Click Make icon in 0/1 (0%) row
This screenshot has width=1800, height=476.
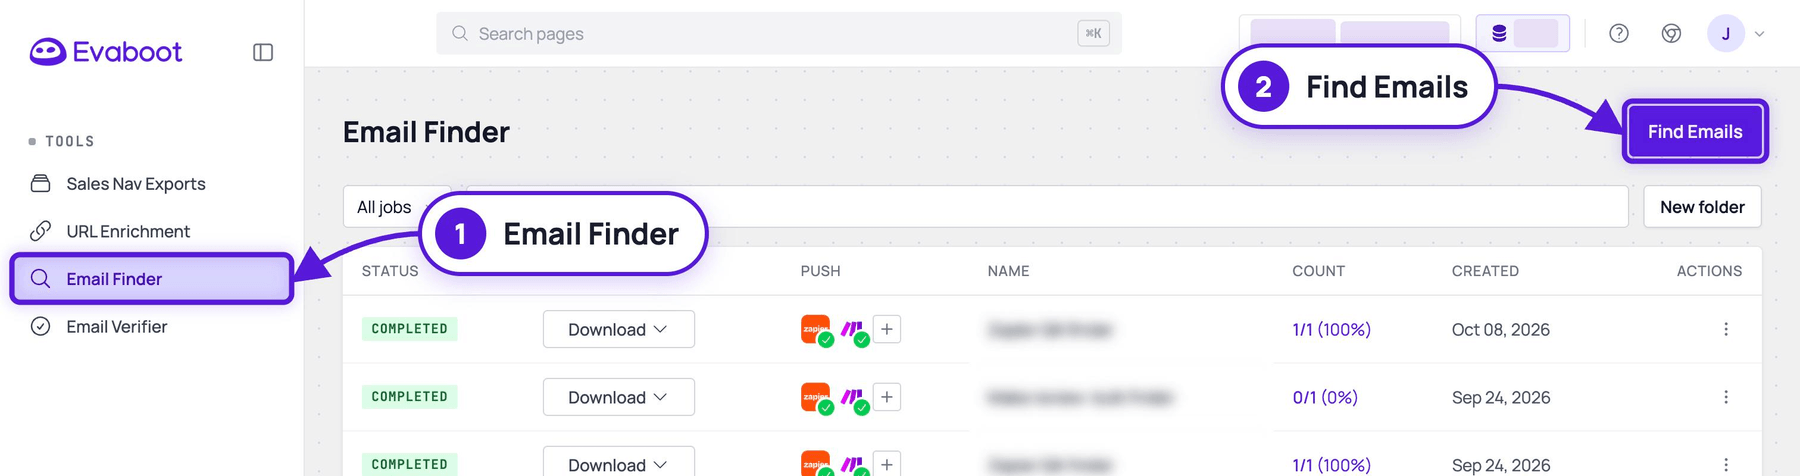pyautogui.click(x=852, y=397)
